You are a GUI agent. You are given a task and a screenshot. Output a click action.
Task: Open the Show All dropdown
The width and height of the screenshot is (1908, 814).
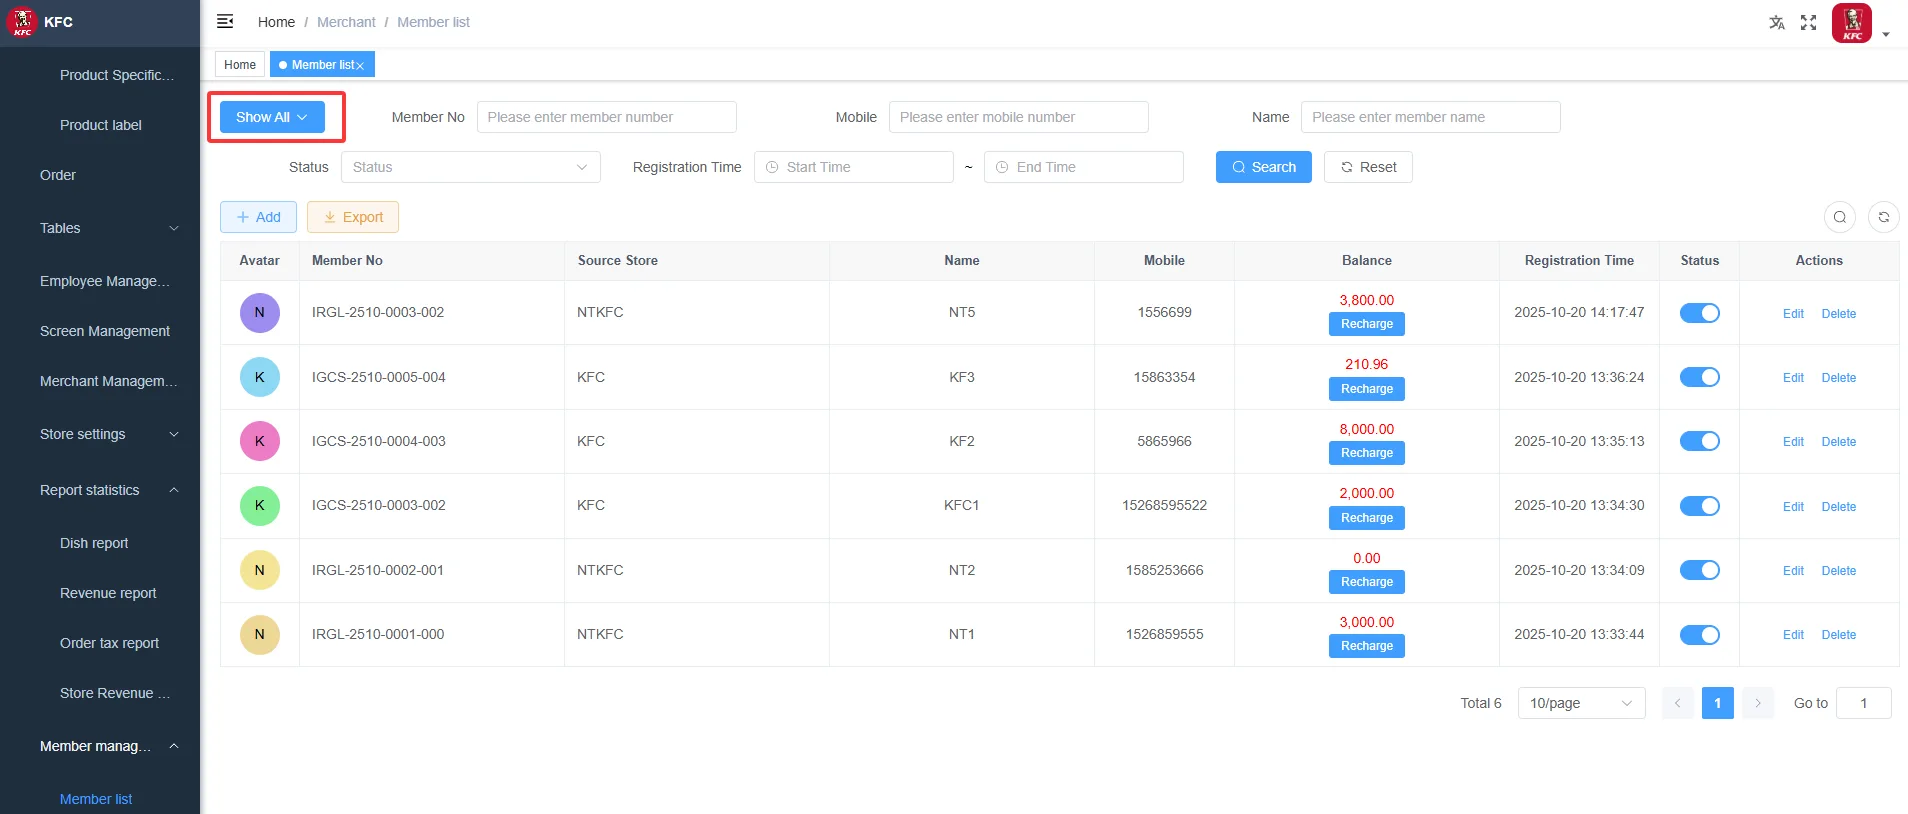coord(272,117)
